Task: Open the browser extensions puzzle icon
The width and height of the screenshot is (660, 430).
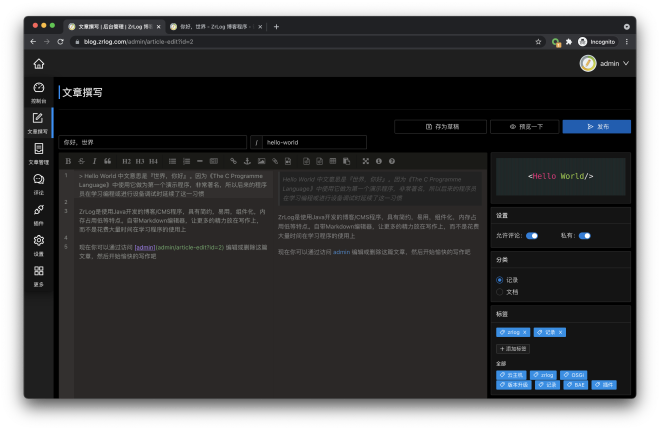Action: (569, 42)
